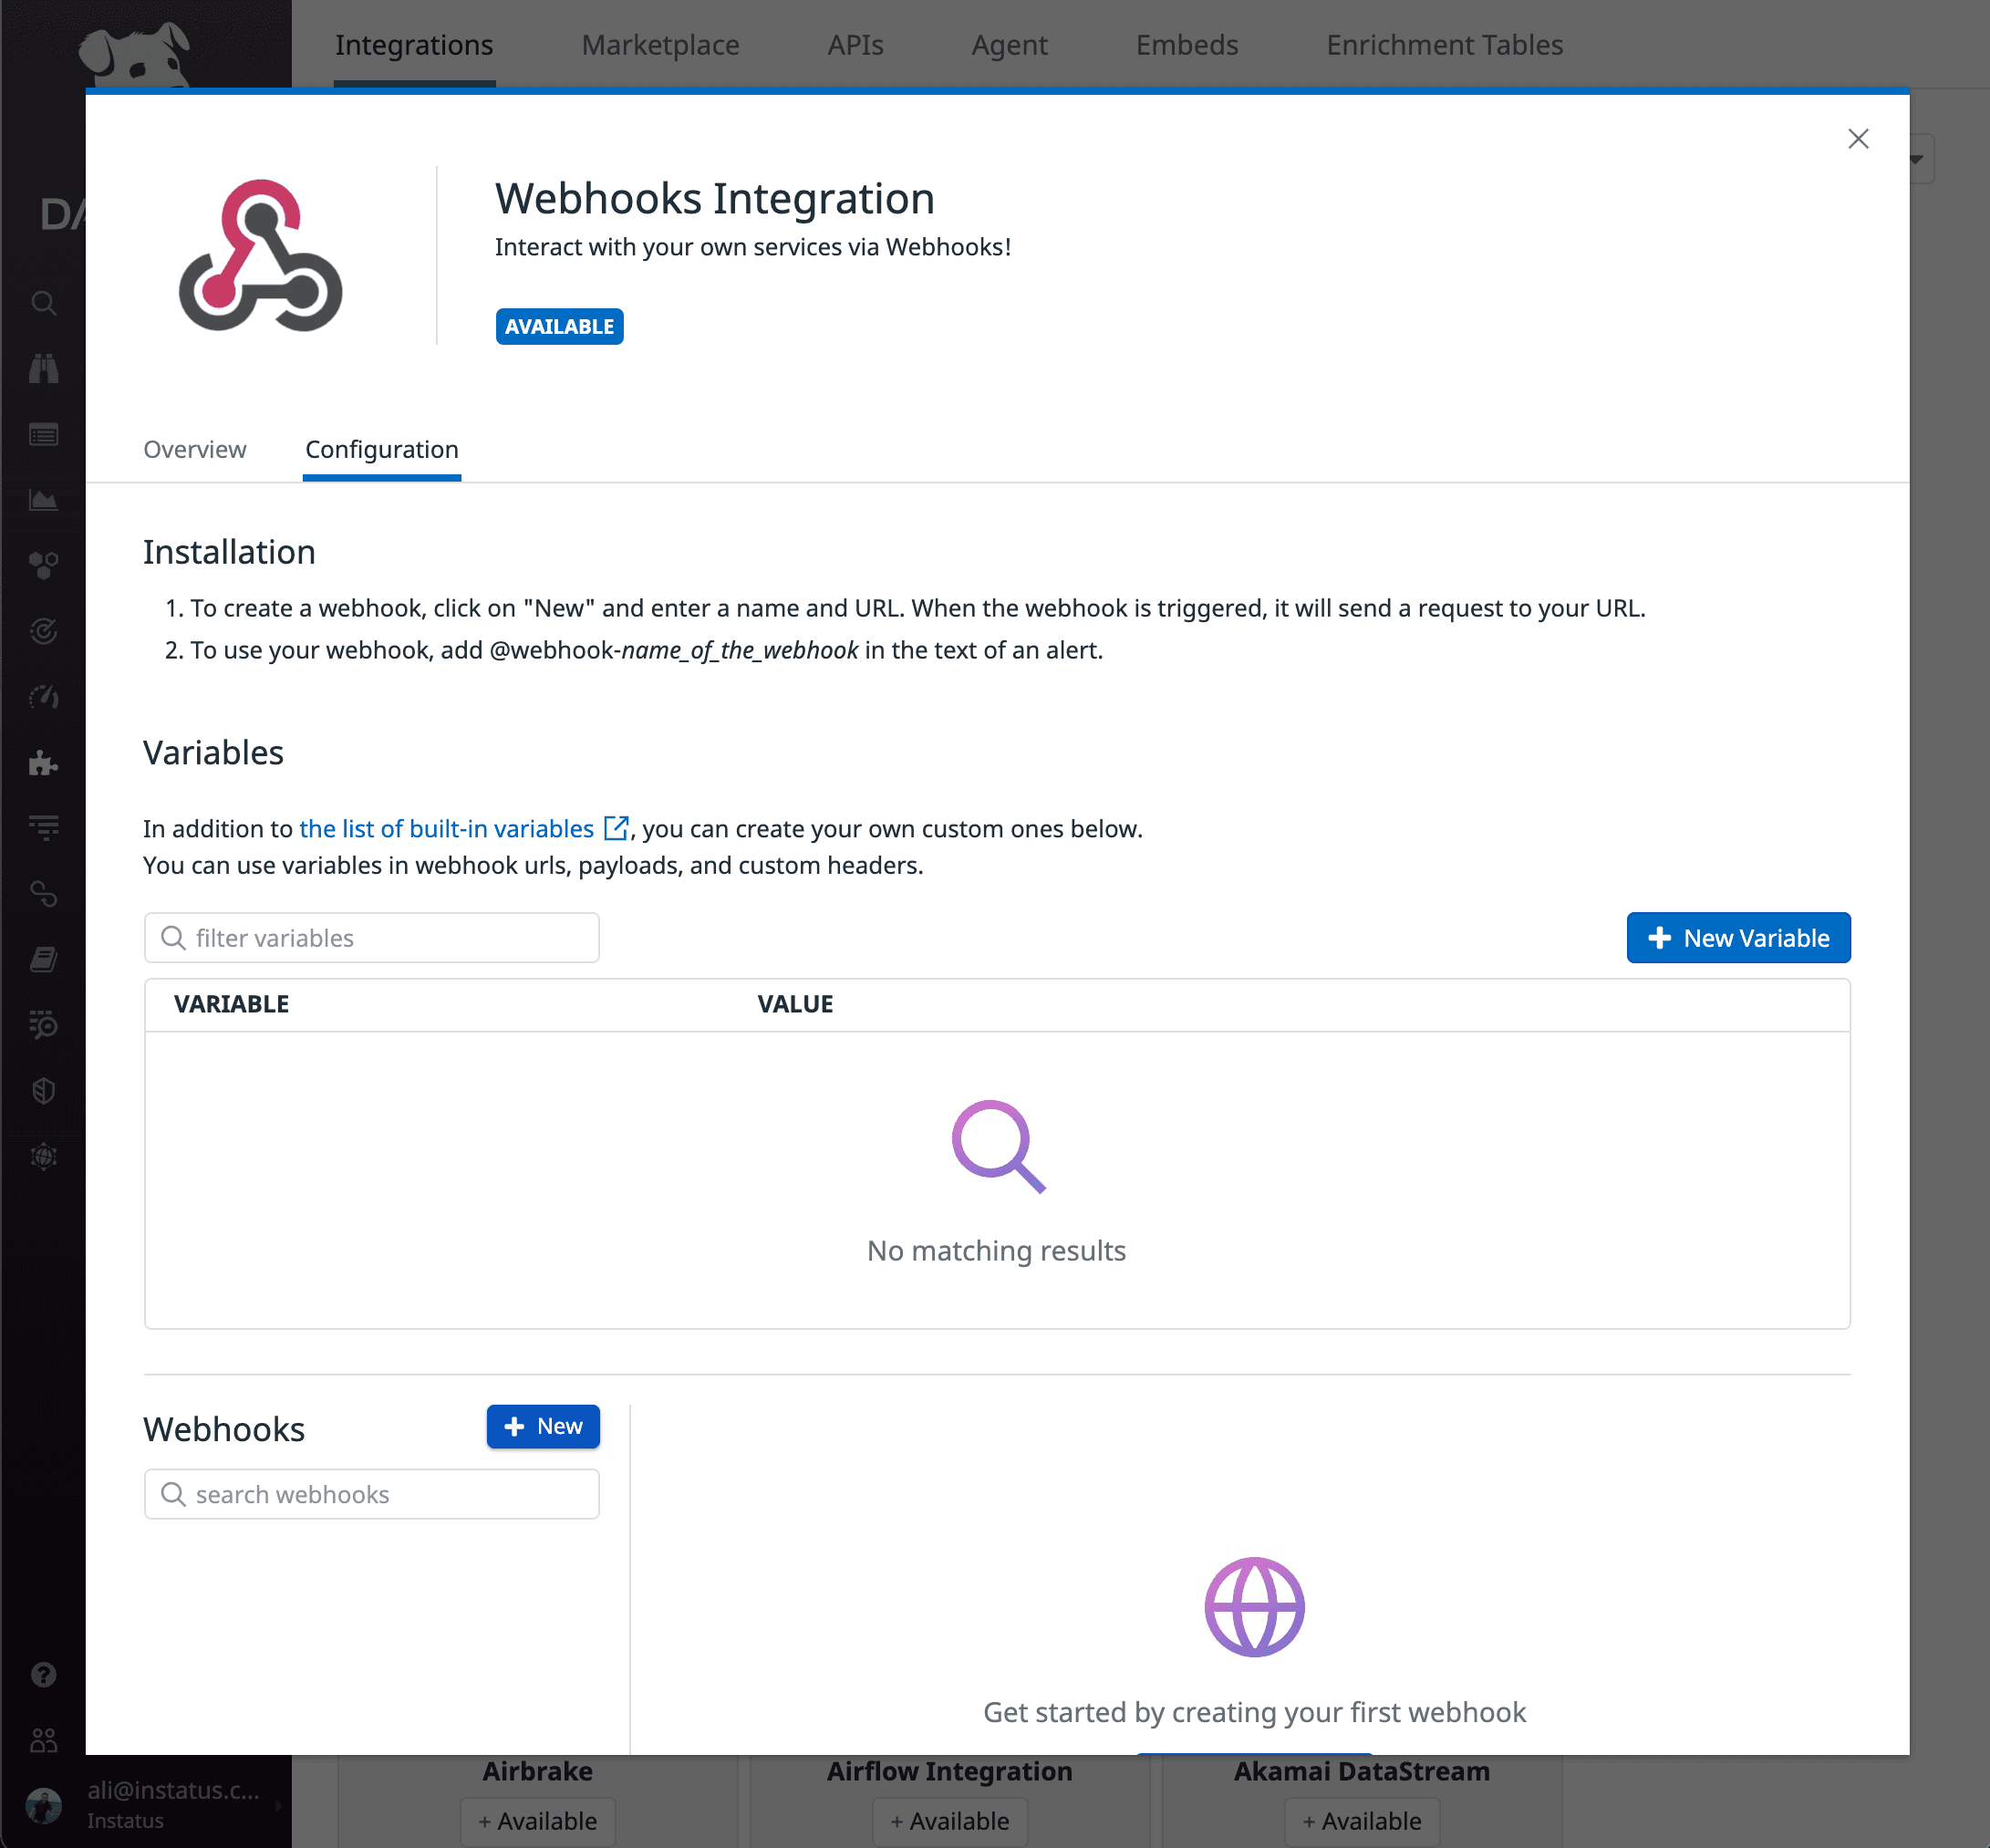Viewport: 1990px width, 1848px height.
Task: Switch to the Overview tab
Action: point(194,448)
